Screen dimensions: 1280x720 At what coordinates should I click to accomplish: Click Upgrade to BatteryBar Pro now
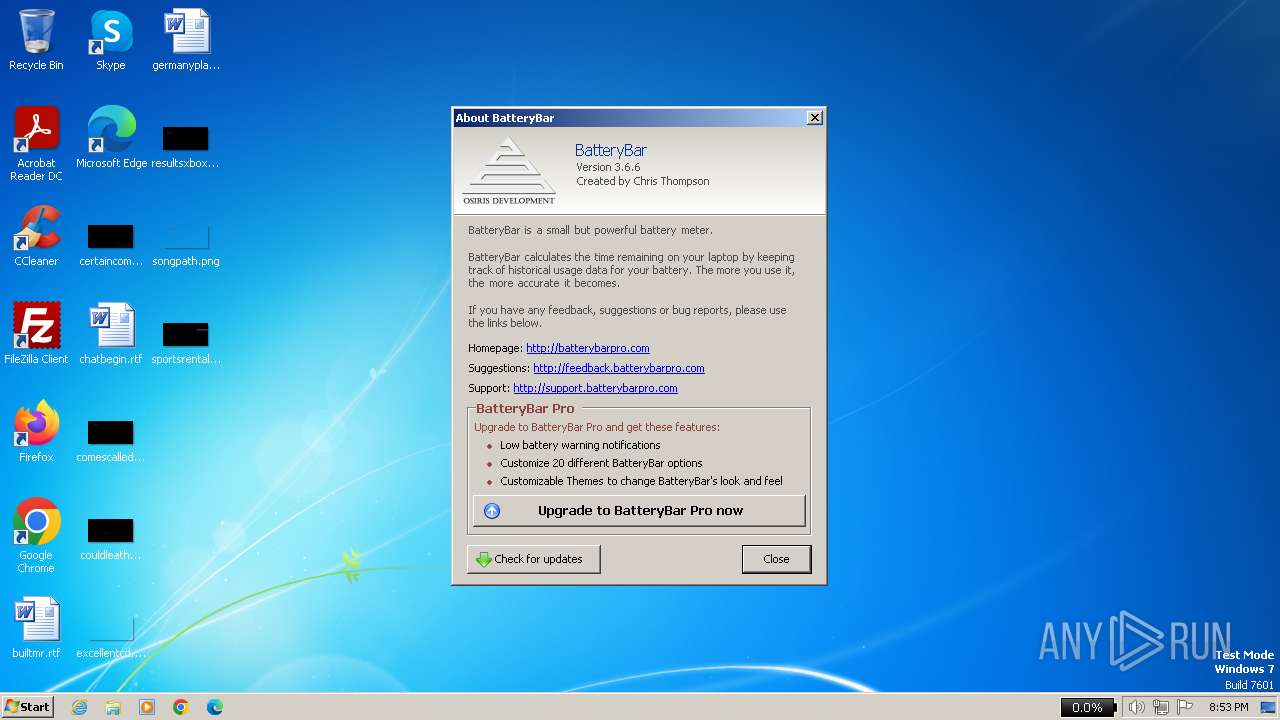639,510
